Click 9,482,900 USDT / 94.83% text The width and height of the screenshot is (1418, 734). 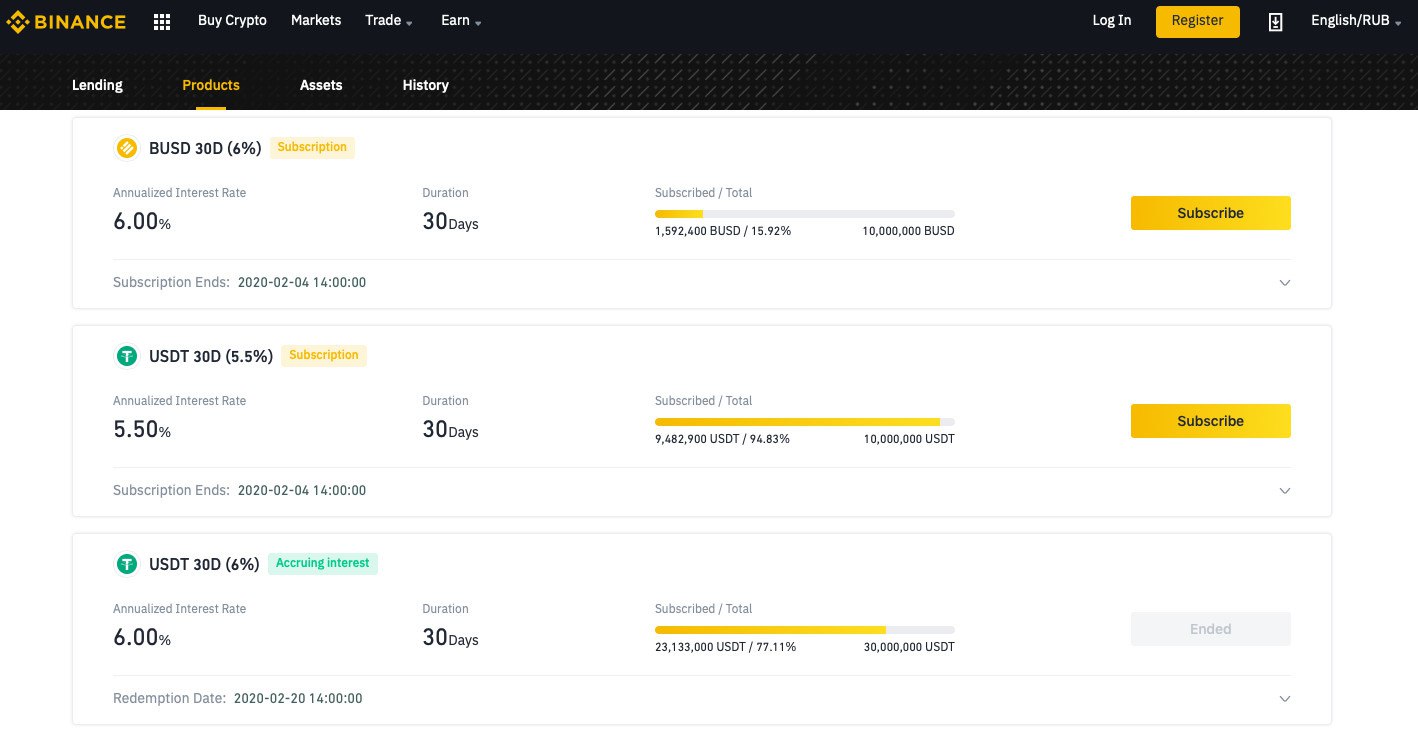pyautogui.click(x=722, y=439)
